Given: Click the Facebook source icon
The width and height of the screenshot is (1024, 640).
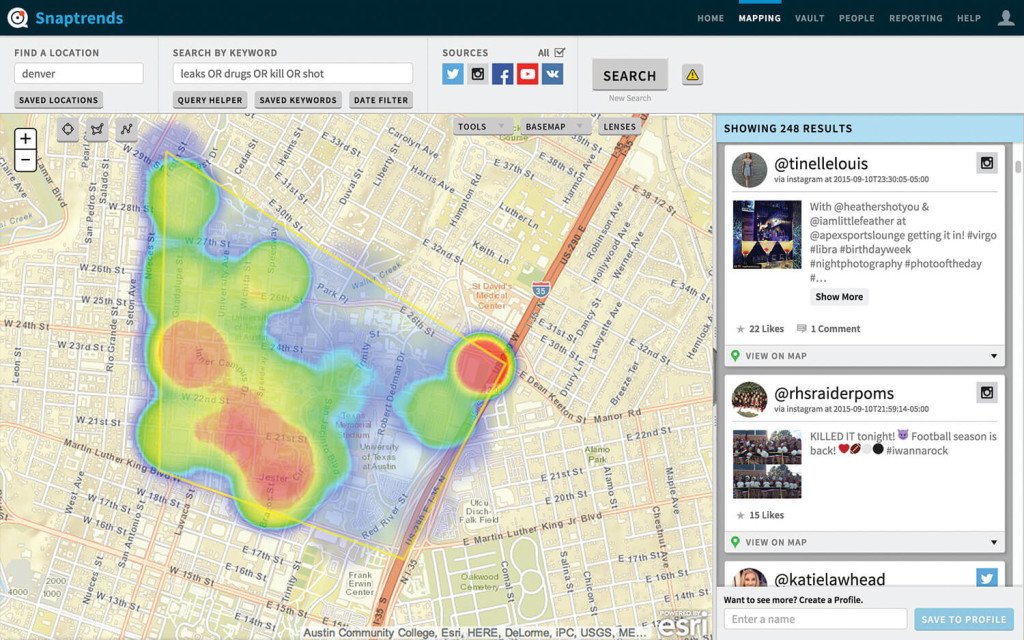Looking at the screenshot, I should tap(503, 74).
